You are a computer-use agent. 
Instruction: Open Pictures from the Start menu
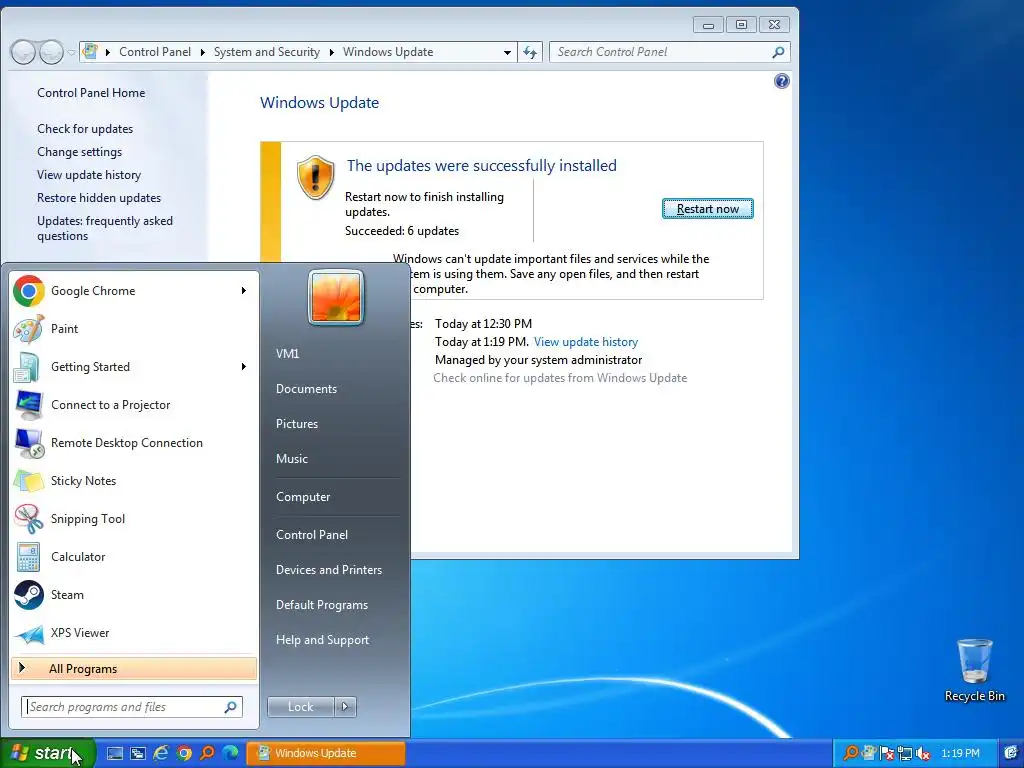(x=296, y=424)
